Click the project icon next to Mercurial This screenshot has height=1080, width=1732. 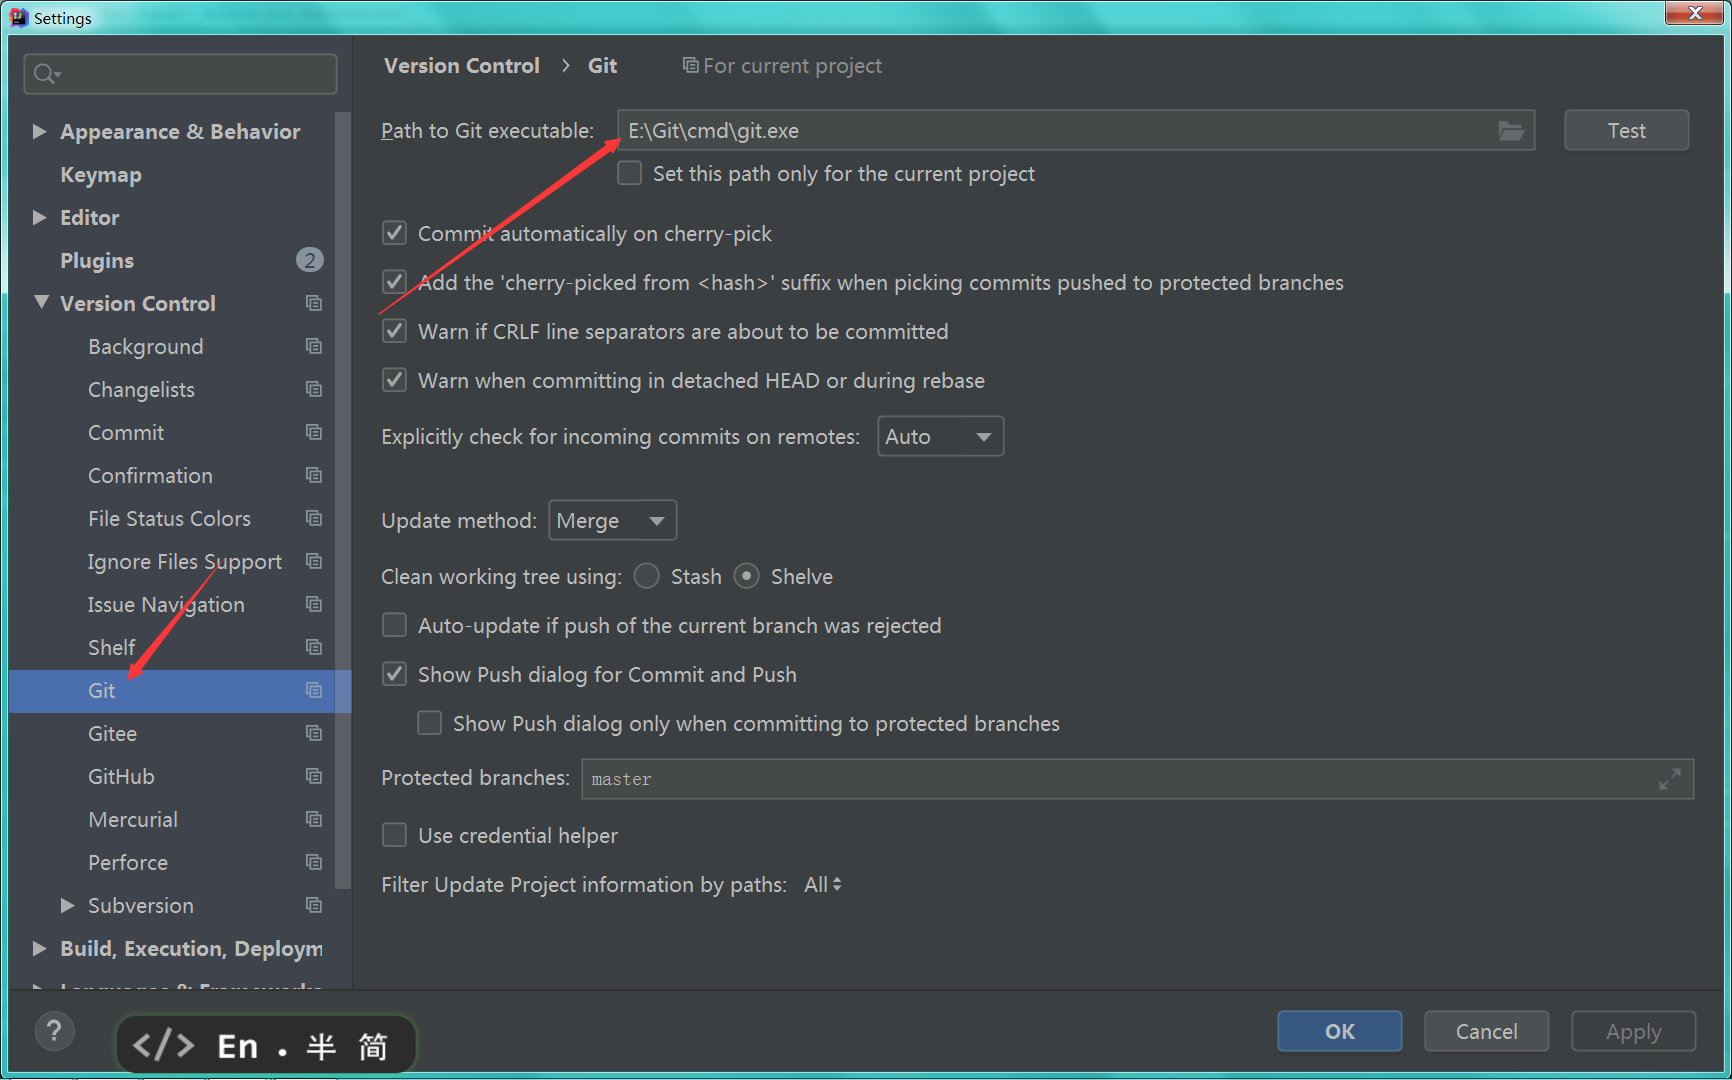pos(314,819)
